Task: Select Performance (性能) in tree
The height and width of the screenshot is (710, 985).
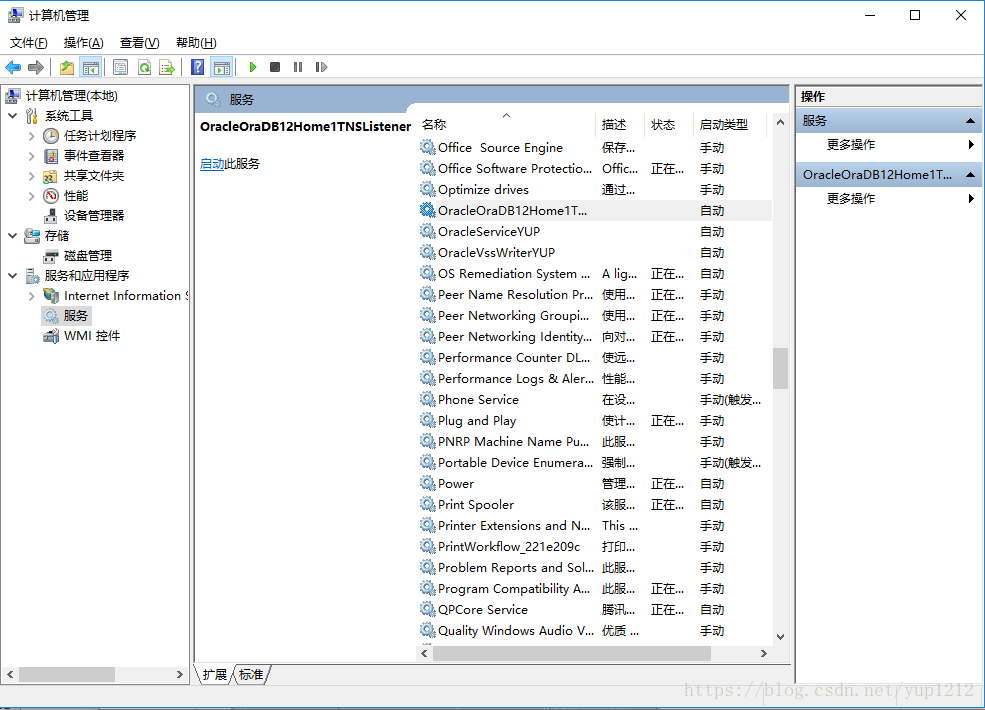Action: pos(75,196)
